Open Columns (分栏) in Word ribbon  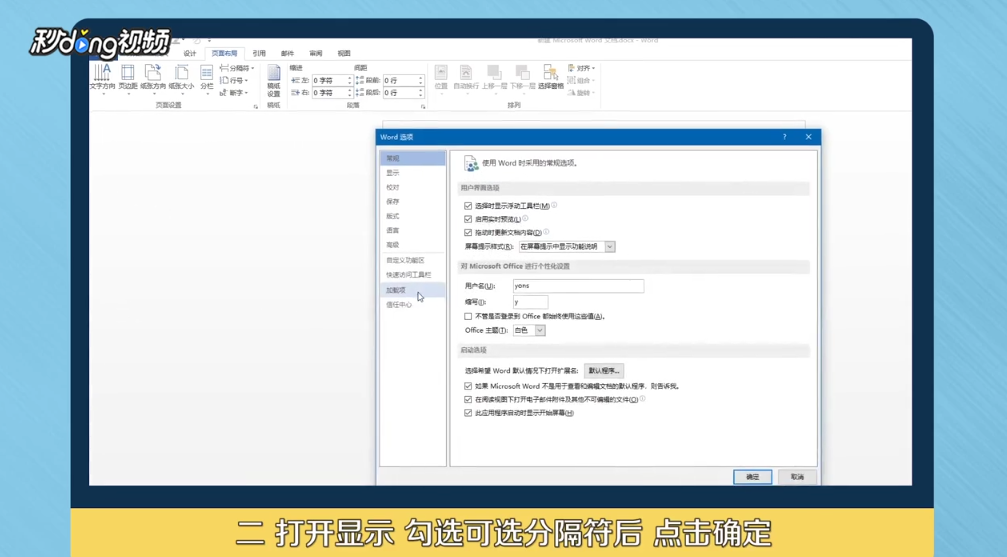pos(207,77)
